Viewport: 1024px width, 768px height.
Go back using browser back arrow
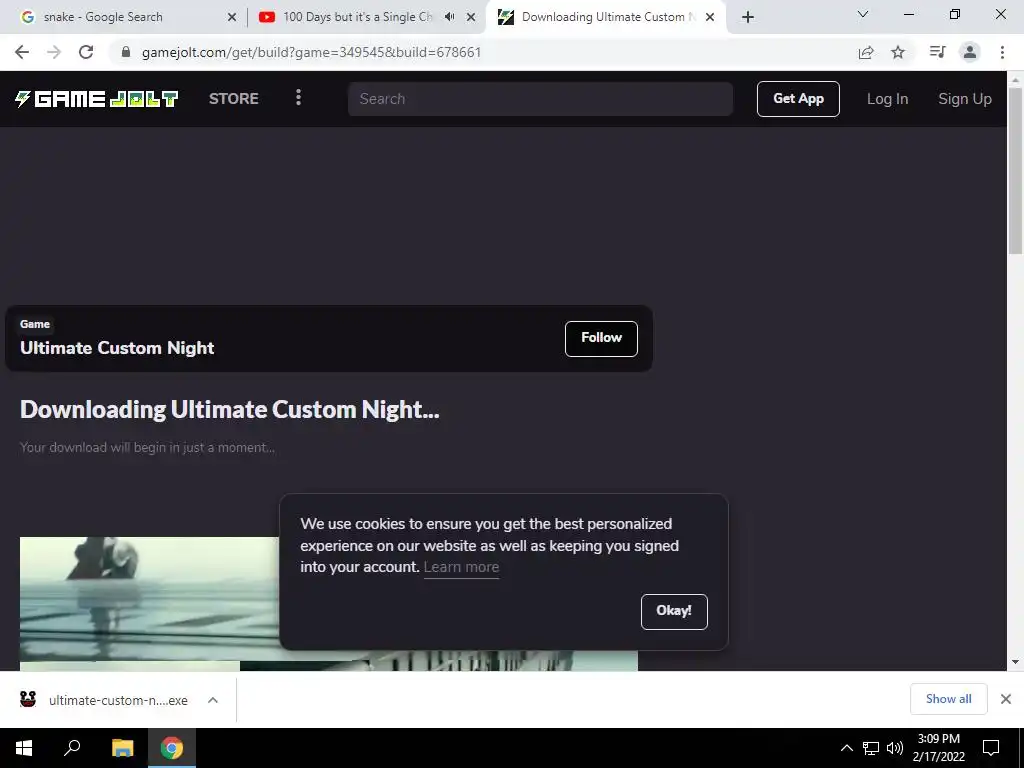click(22, 52)
